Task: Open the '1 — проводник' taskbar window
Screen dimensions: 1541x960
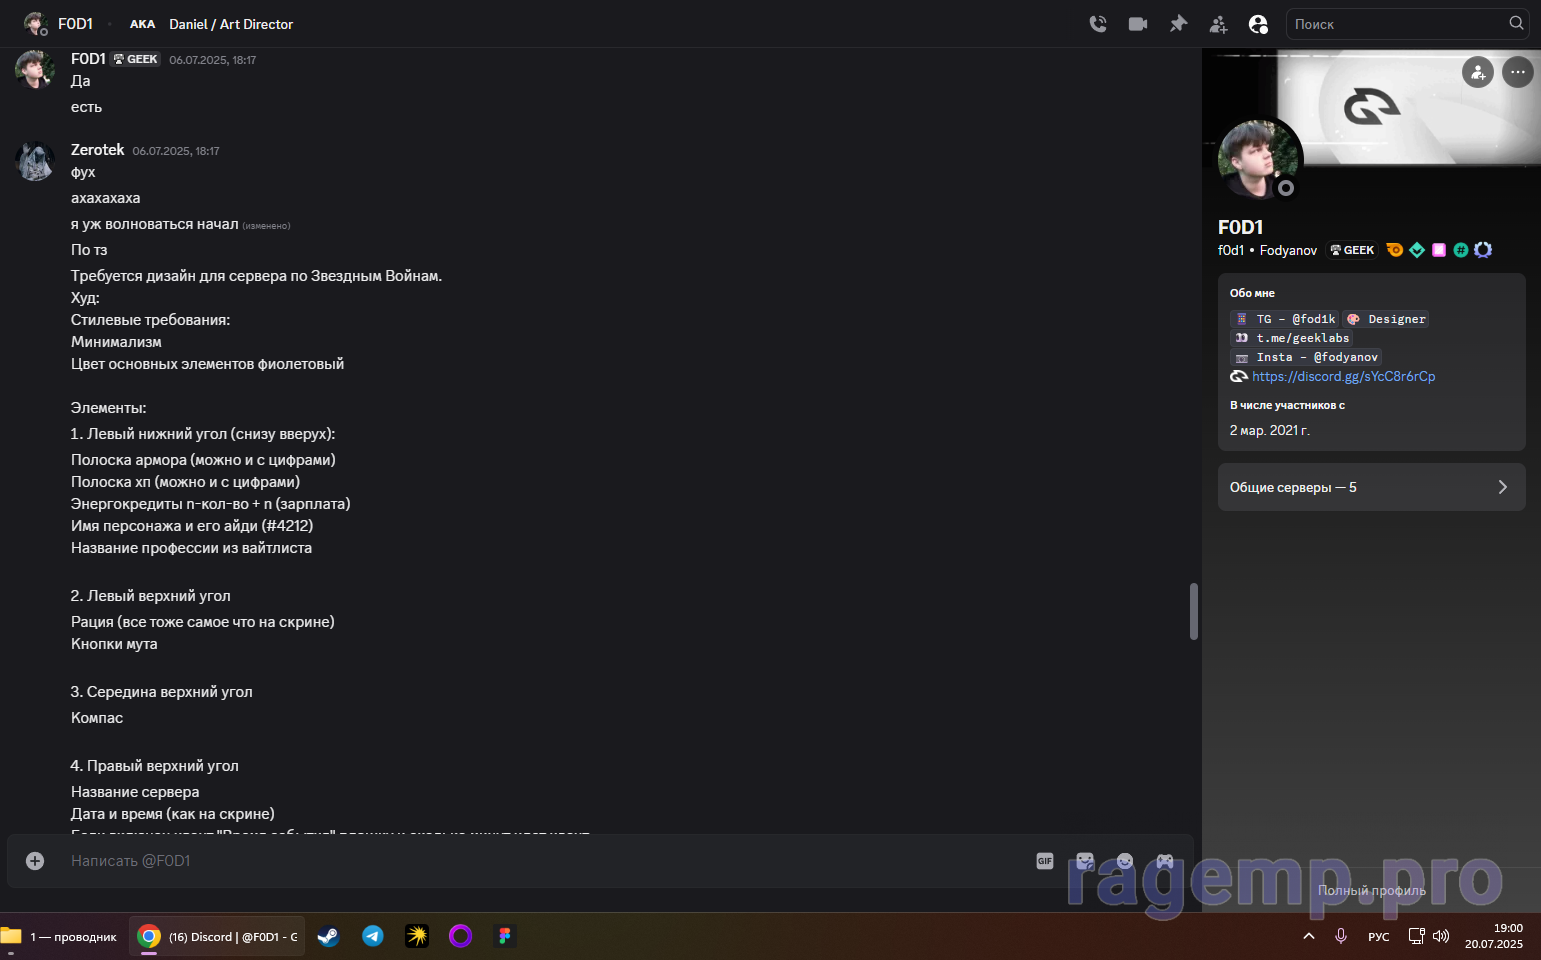Action: point(62,937)
